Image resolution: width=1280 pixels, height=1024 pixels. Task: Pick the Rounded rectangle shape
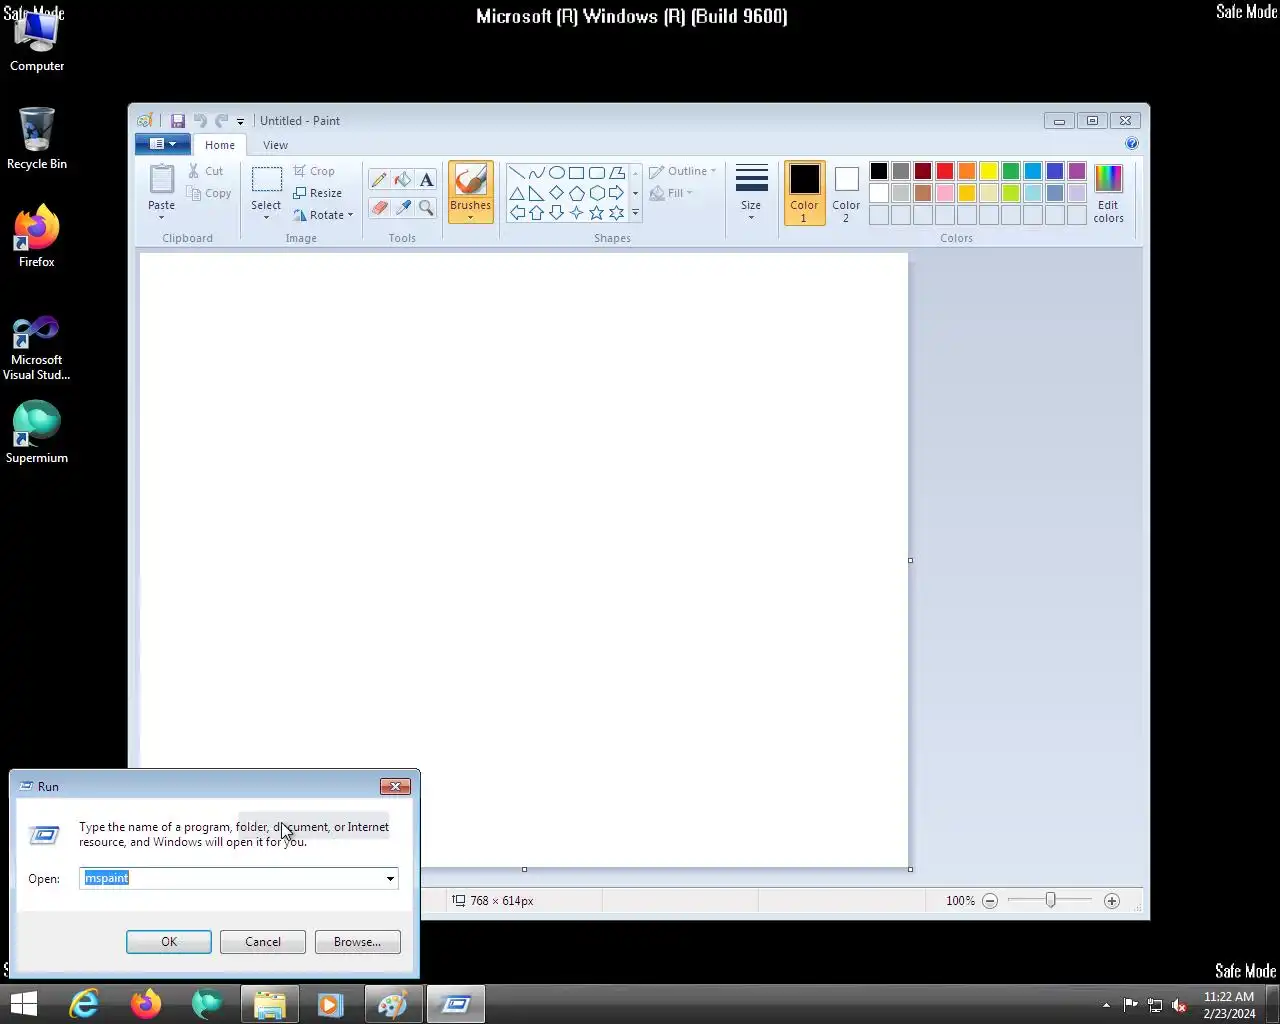coord(597,173)
